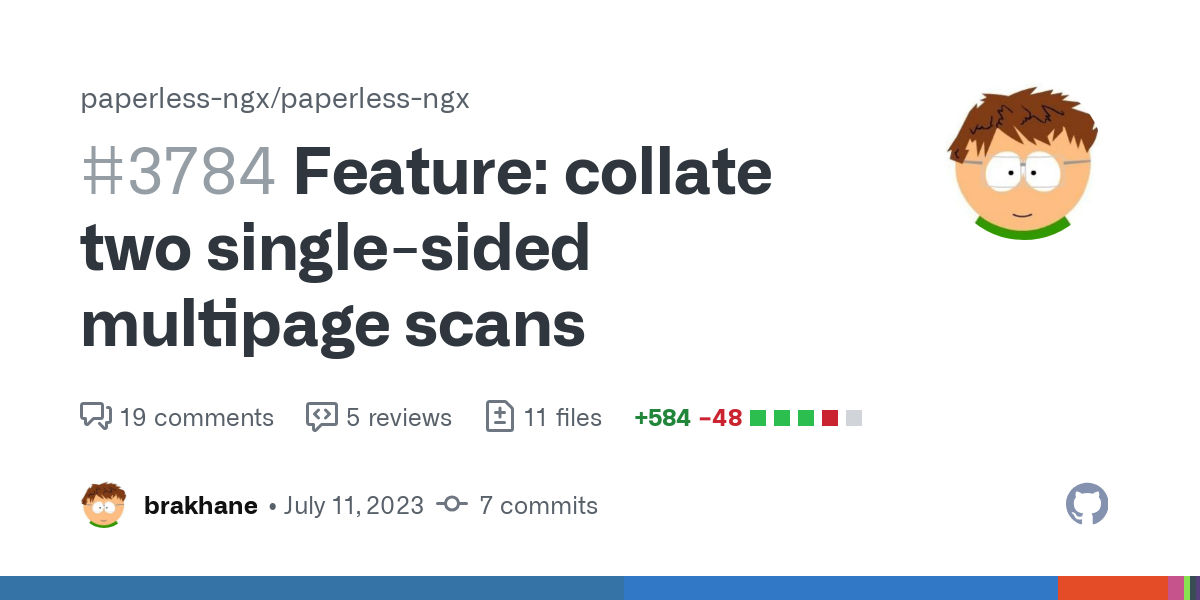Click the +584 additions count

pos(662,418)
